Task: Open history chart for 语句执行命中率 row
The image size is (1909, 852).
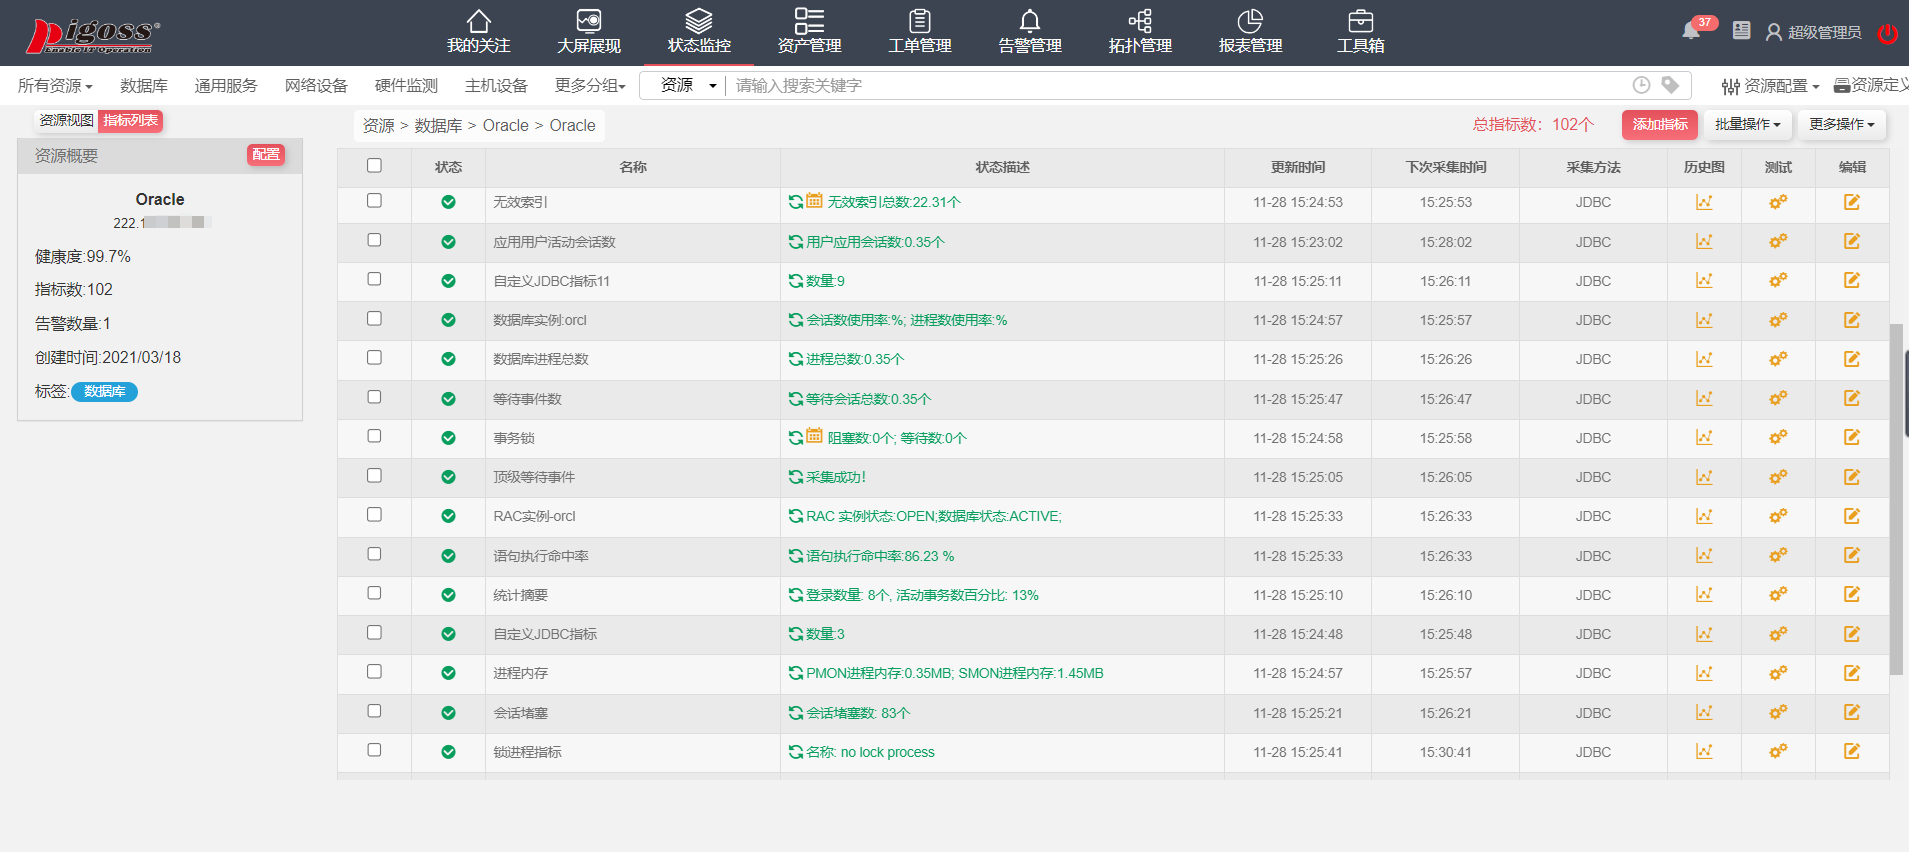Action: [x=1704, y=555]
